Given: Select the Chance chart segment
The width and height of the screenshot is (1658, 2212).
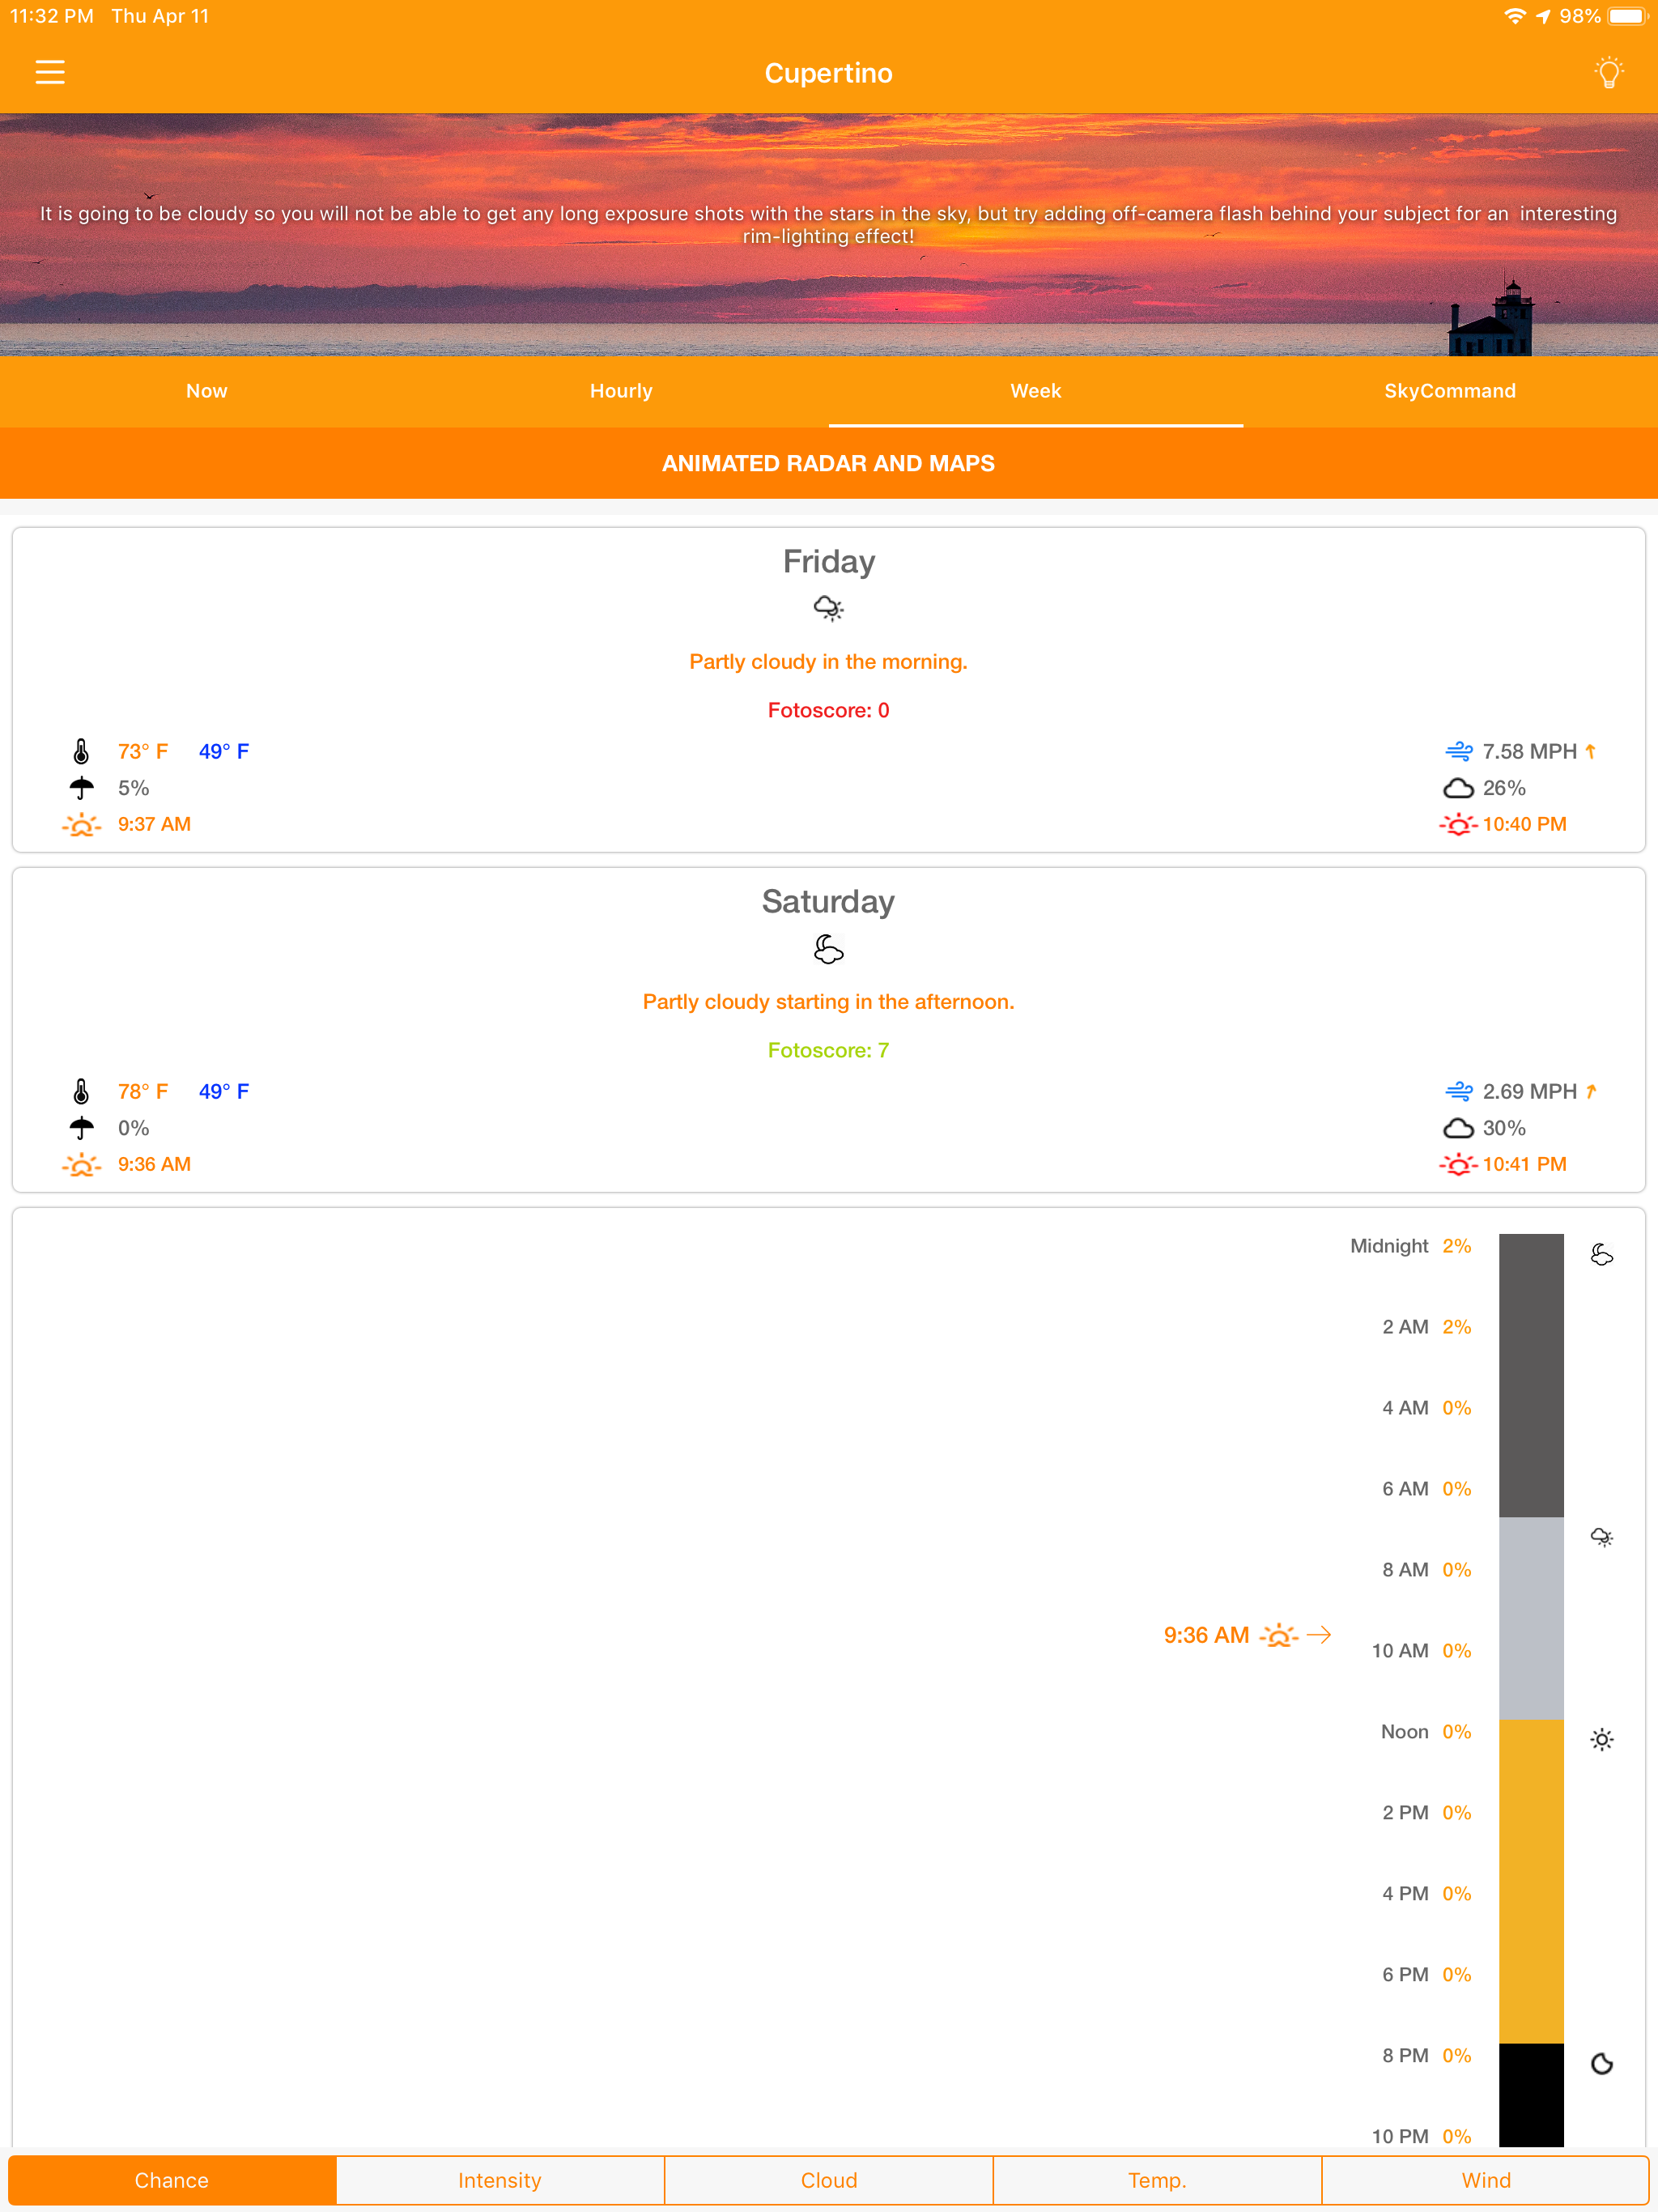Looking at the screenshot, I should [172, 2180].
